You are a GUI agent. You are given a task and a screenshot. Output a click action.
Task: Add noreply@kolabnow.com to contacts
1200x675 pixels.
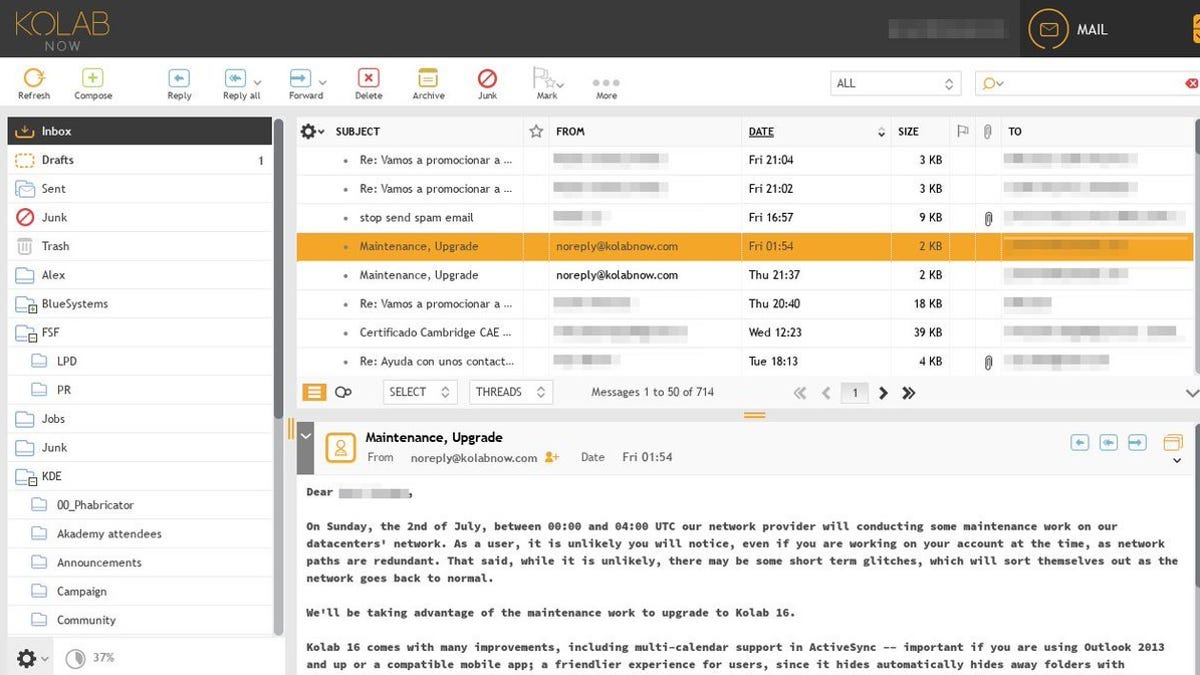551,457
